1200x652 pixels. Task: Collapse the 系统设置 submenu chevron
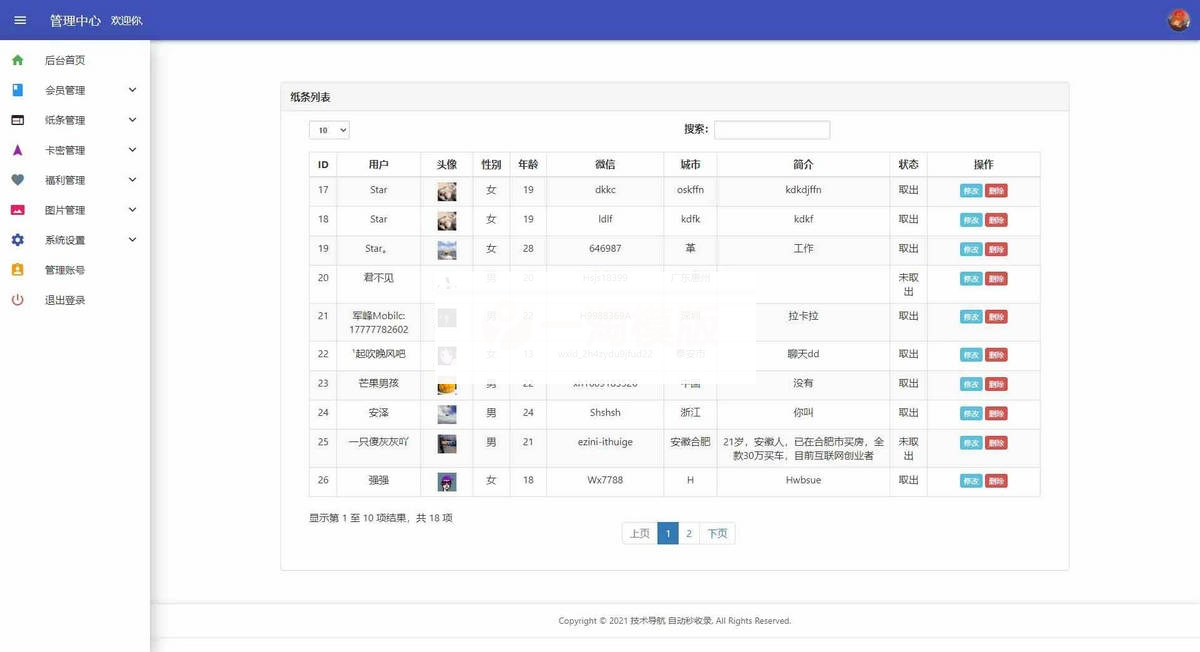pos(131,240)
